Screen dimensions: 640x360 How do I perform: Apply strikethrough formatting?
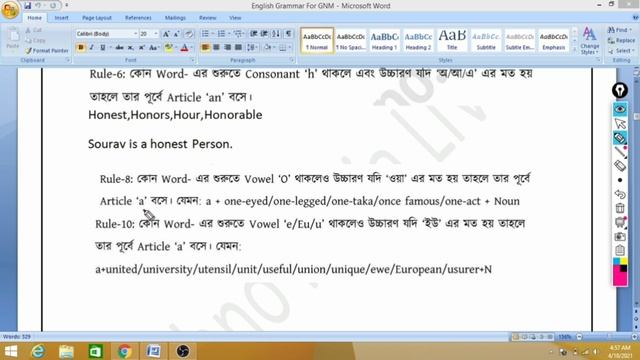[x=119, y=48]
